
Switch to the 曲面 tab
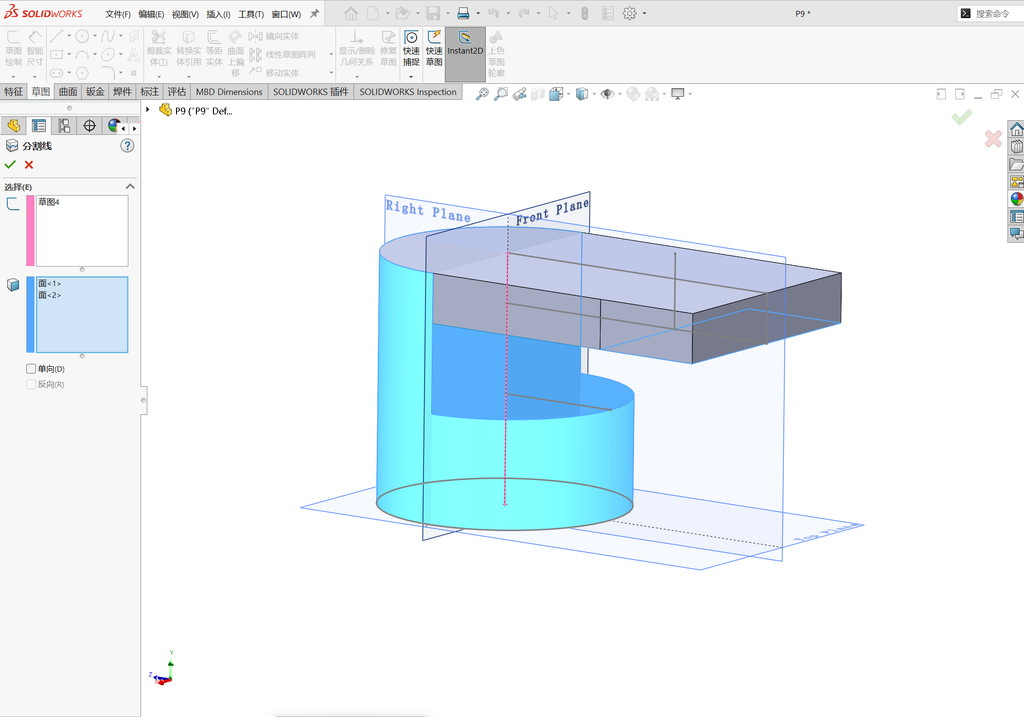point(68,91)
